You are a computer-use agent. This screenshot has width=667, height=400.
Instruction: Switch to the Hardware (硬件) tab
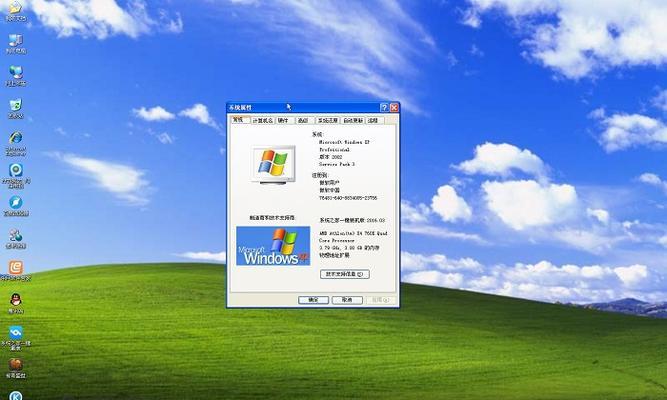[x=284, y=121]
